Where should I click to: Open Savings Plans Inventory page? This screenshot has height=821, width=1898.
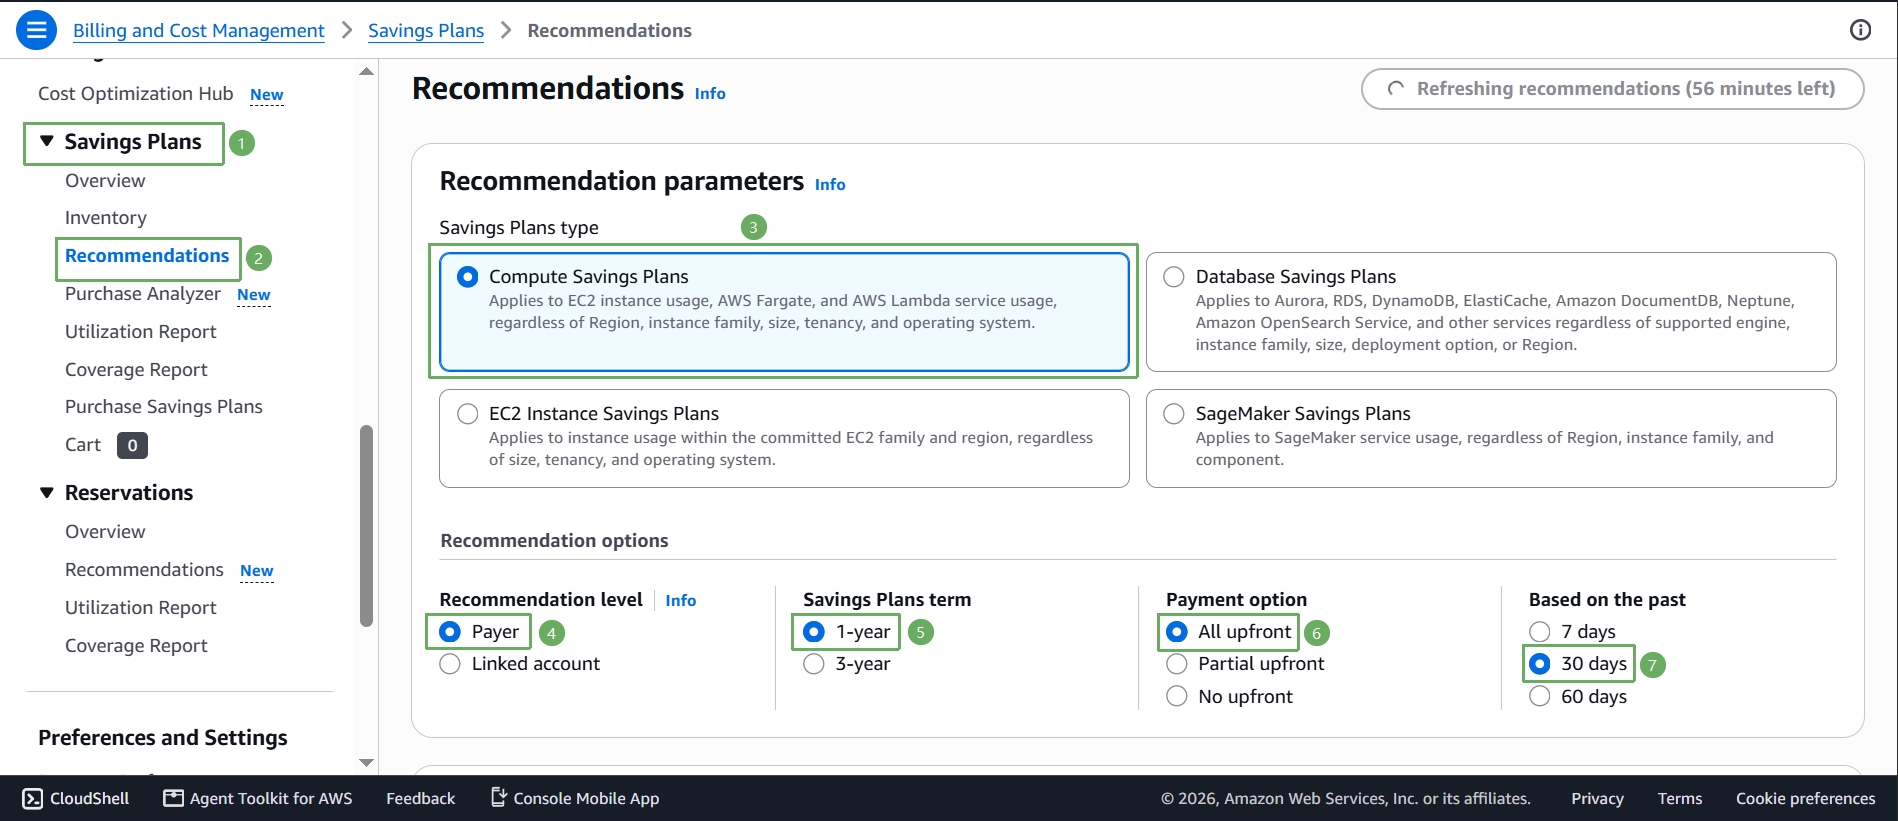coord(106,218)
